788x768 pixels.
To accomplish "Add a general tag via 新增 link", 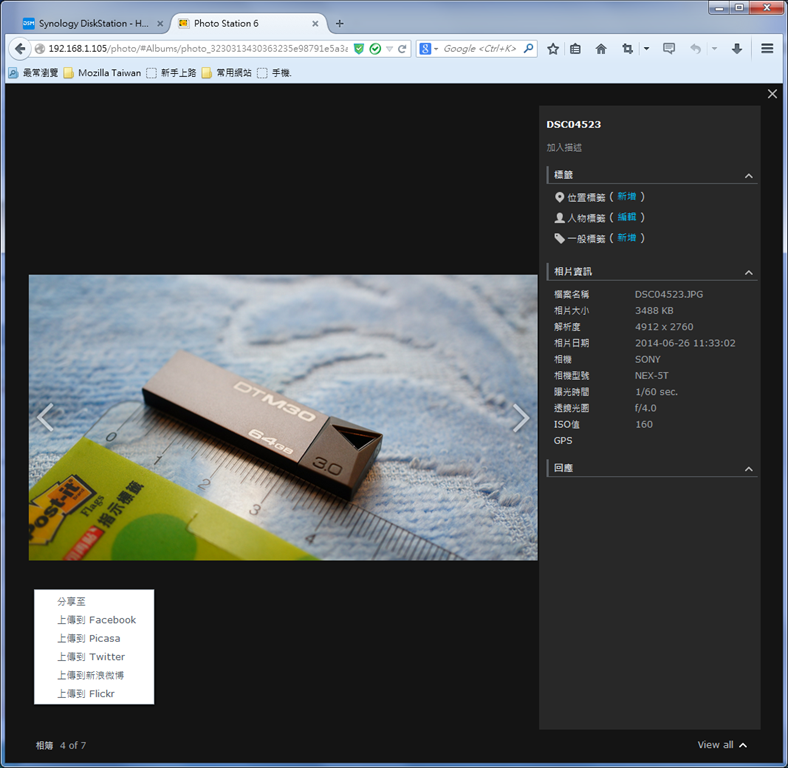I will pos(627,238).
